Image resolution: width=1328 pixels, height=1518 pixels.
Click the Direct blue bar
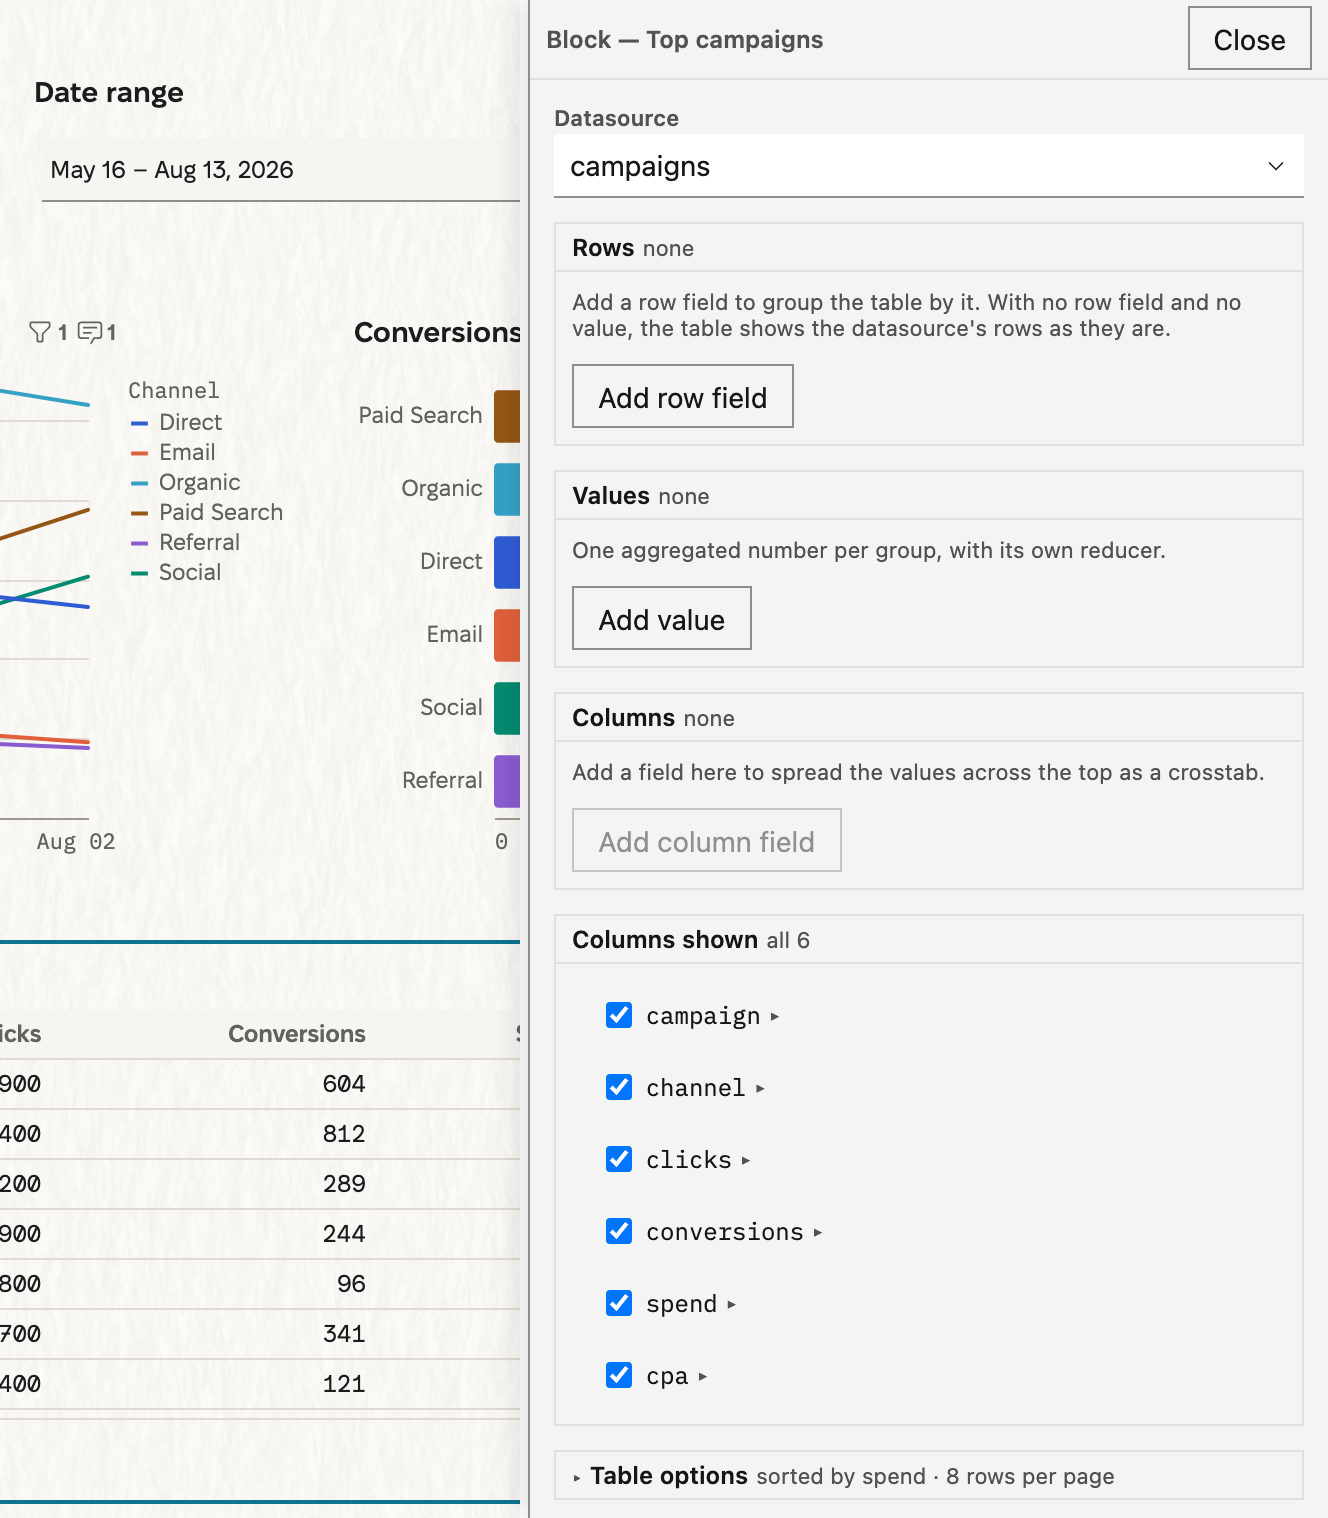(x=507, y=562)
